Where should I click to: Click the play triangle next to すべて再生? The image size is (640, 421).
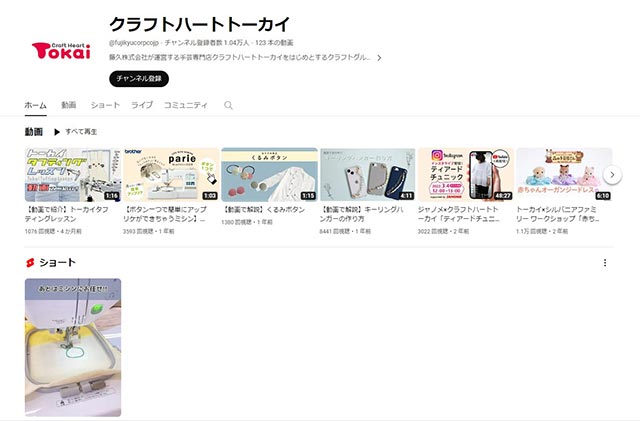57,132
